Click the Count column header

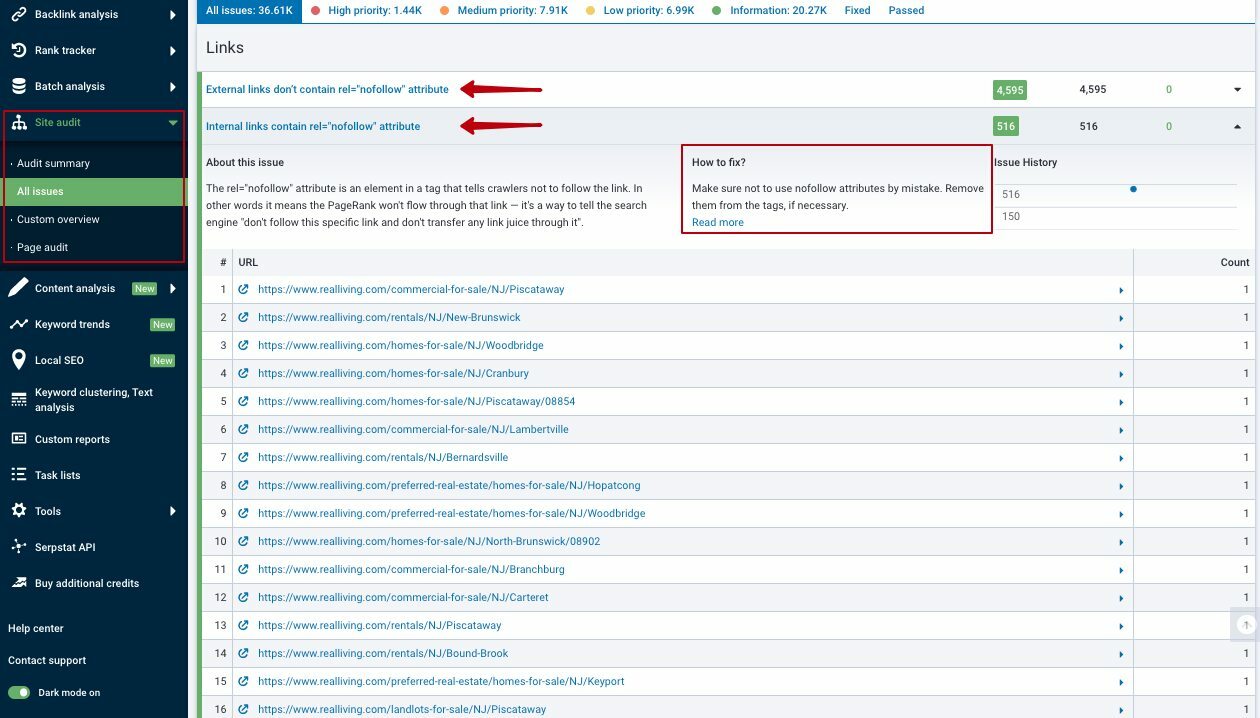(1235, 262)
